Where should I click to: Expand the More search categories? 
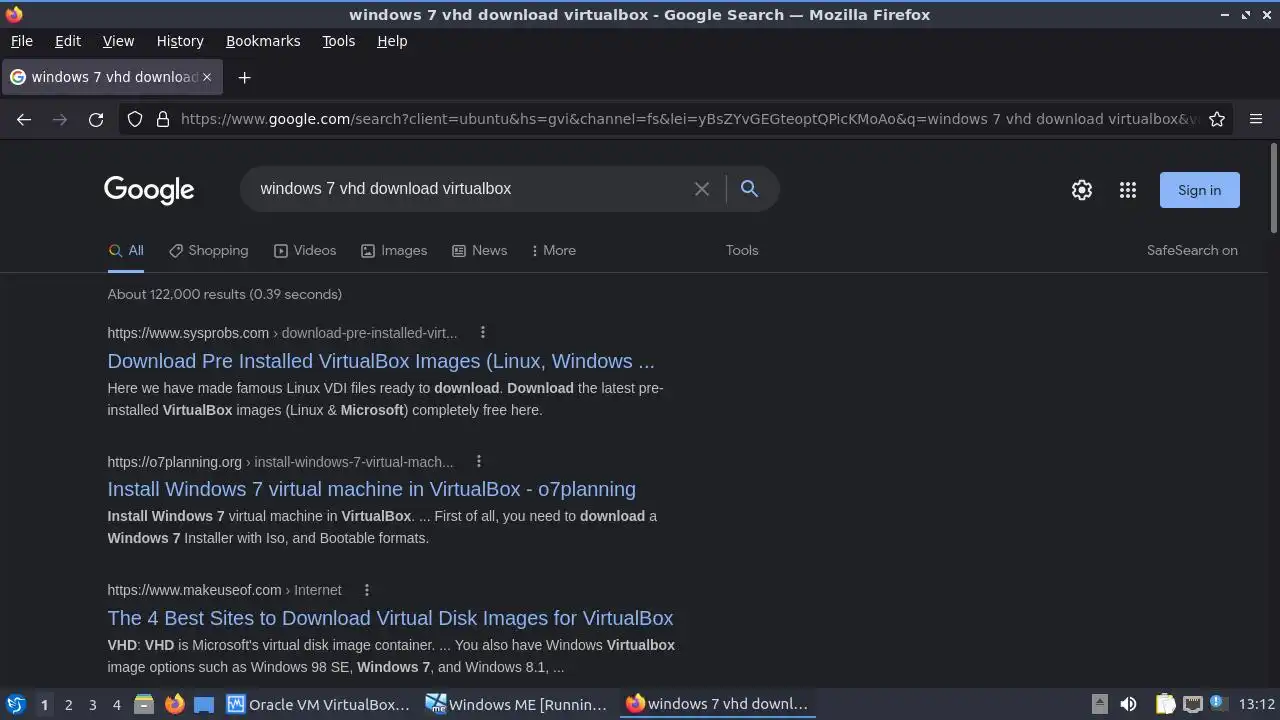554,250
